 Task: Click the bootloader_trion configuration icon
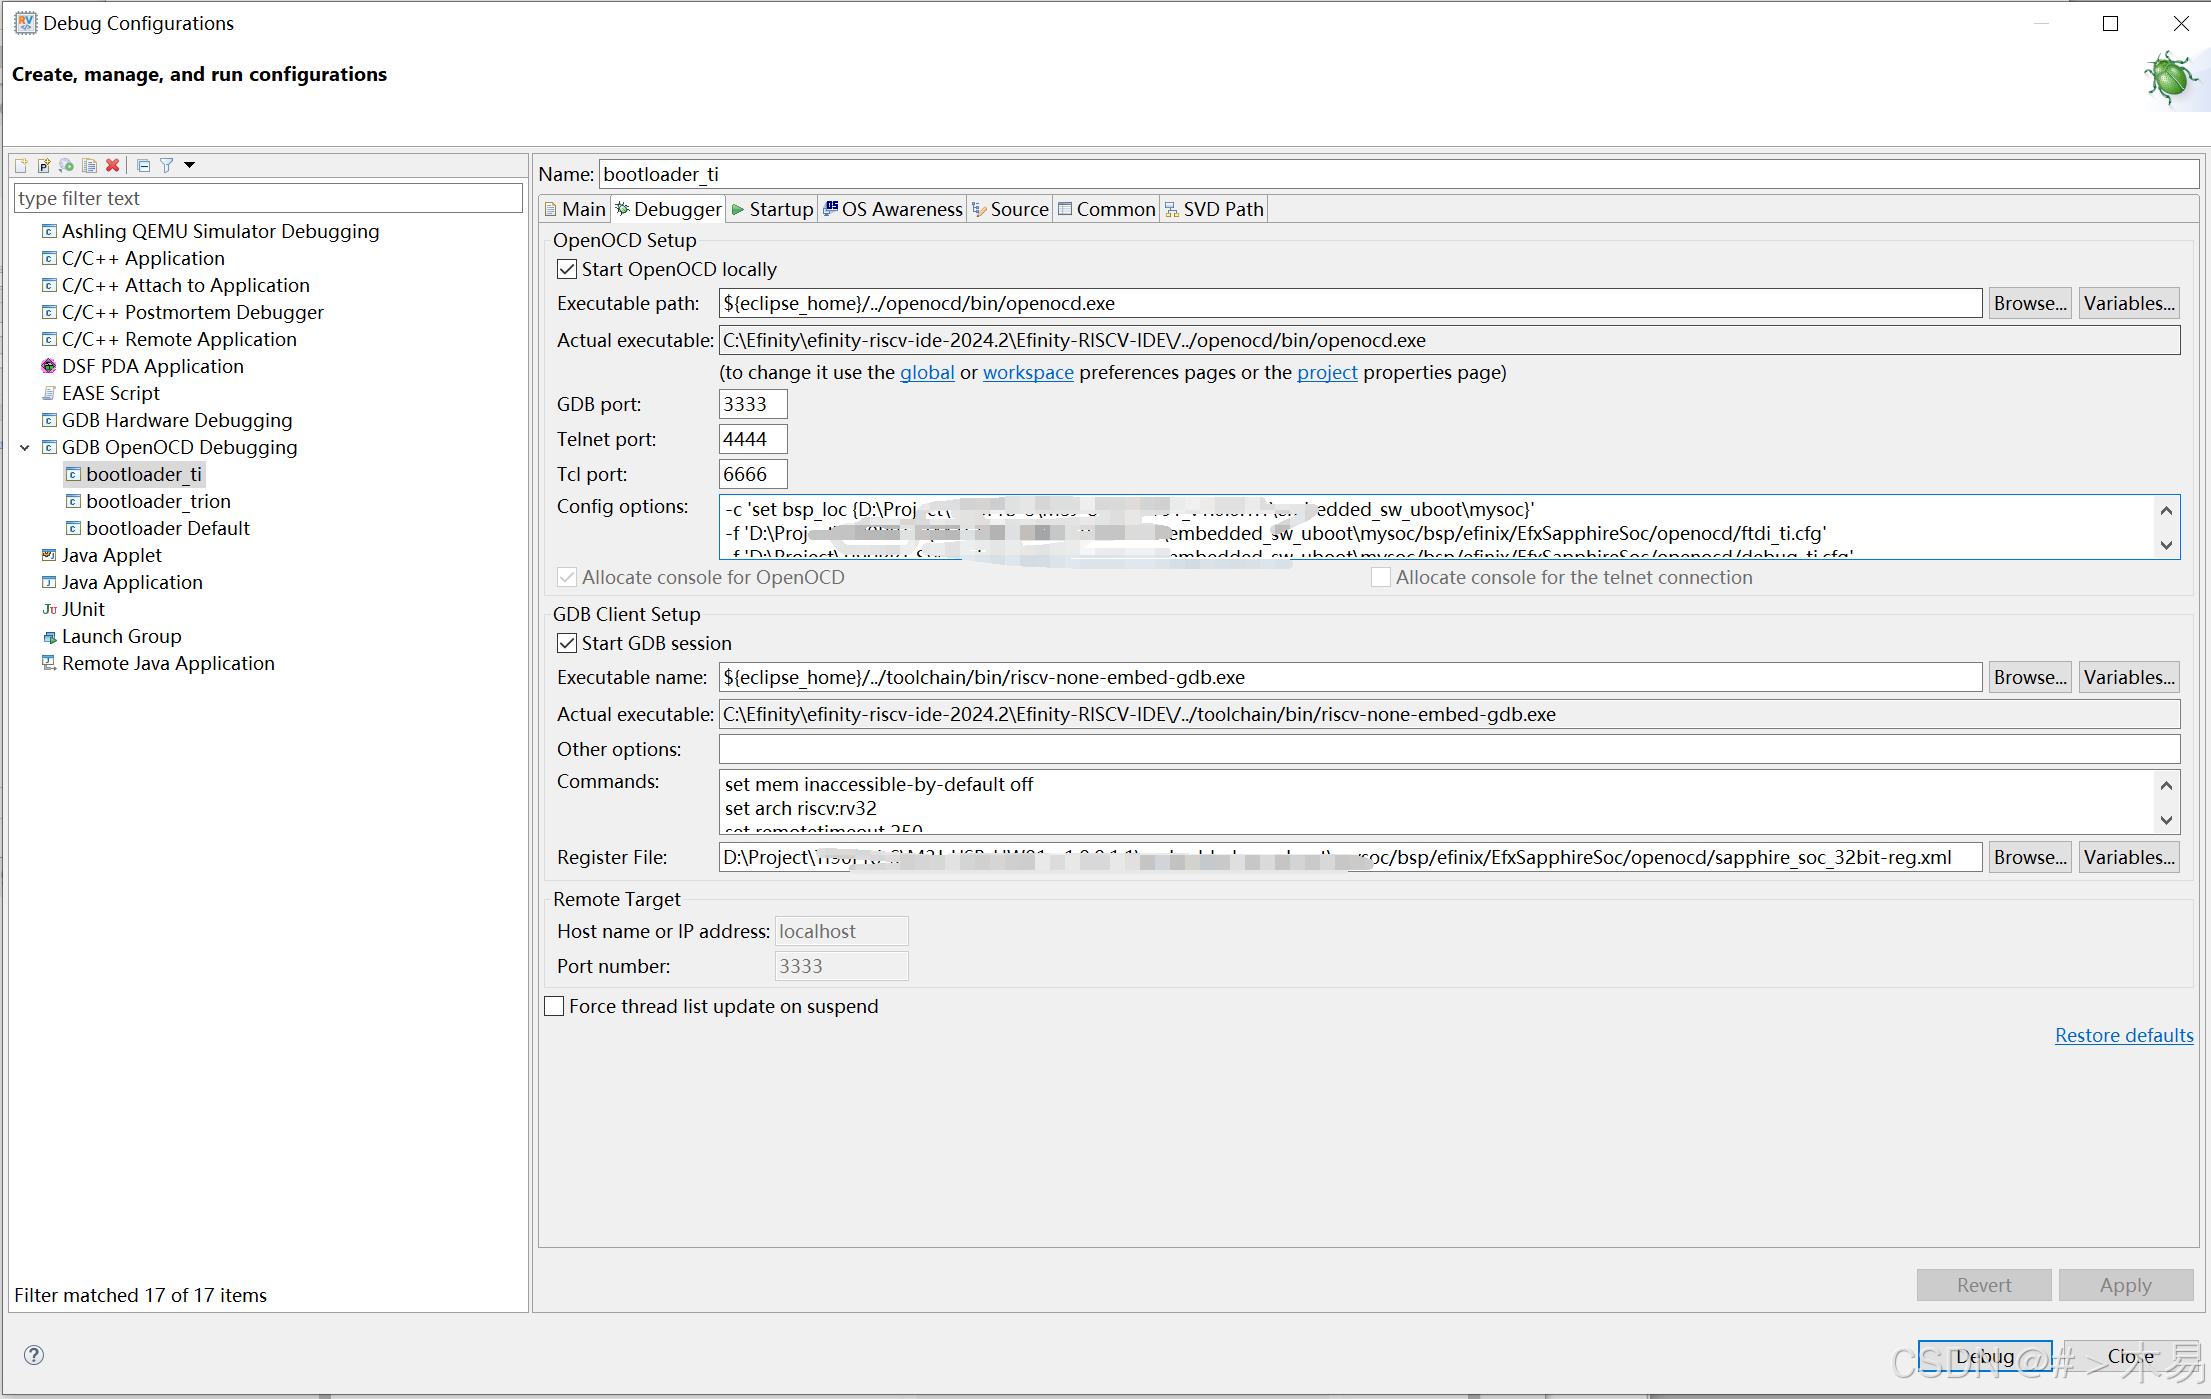click(73, 501)
